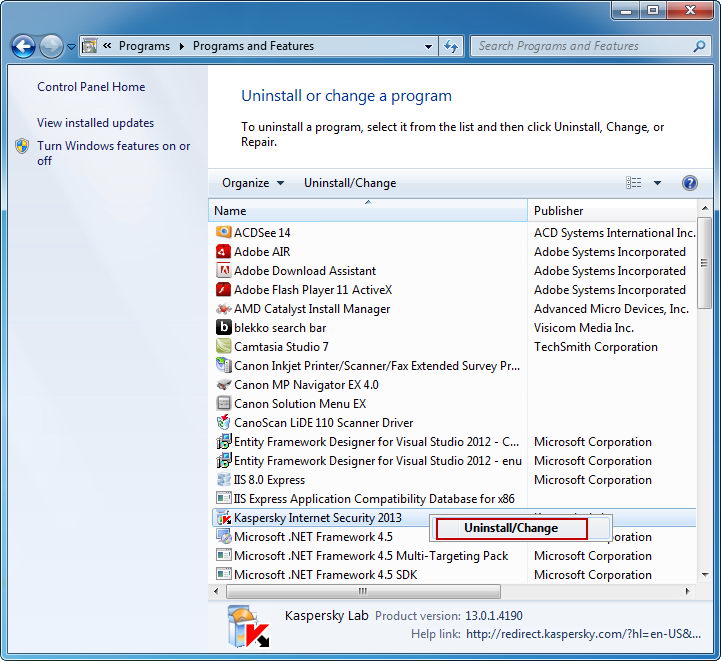Open help with the blue question mark
Screen dimensions: 721x661
689,183
